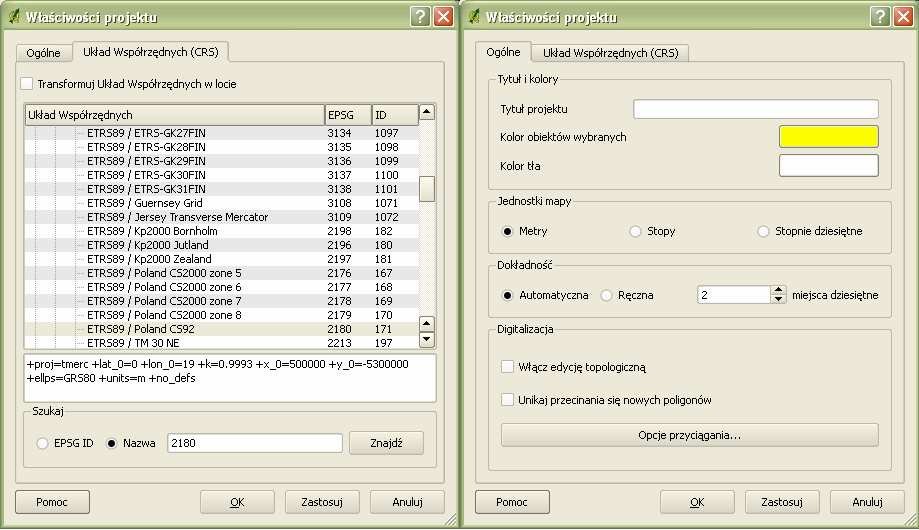Screen dimensions: 919x530
Task: Select ETRS89 / Poland CS92 row
Action: point(222,329)
